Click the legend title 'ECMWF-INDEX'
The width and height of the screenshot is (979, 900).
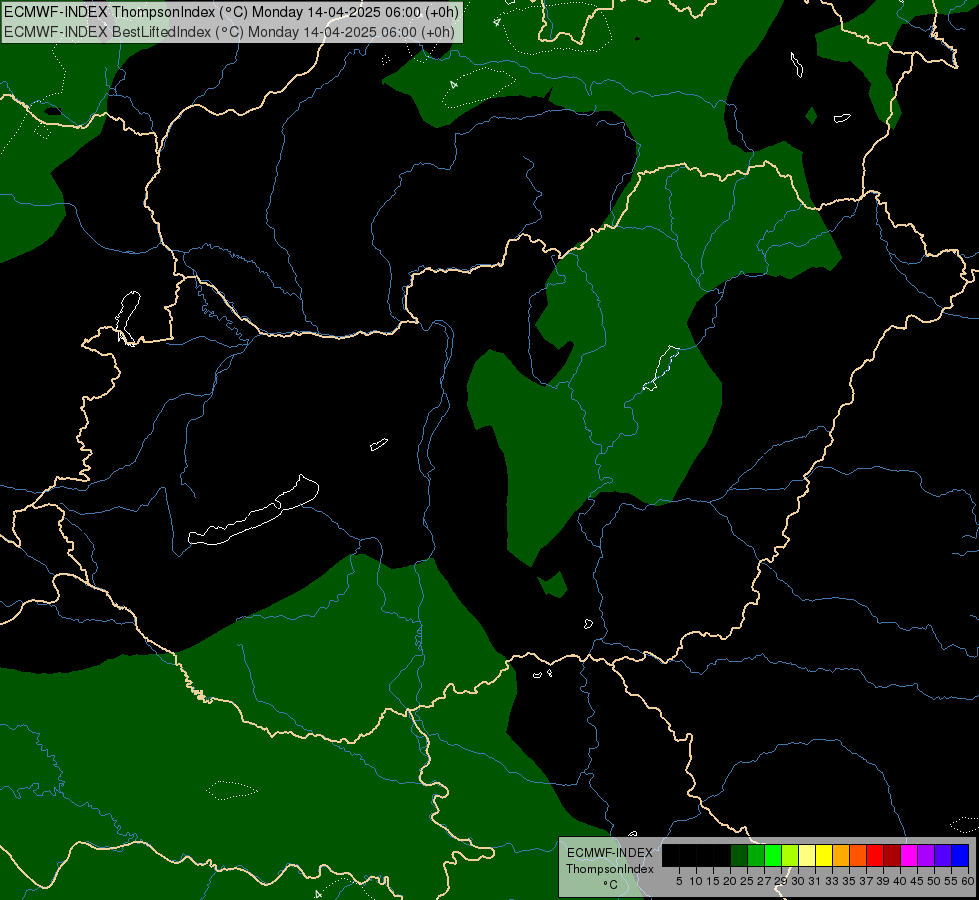pos(610,853)
